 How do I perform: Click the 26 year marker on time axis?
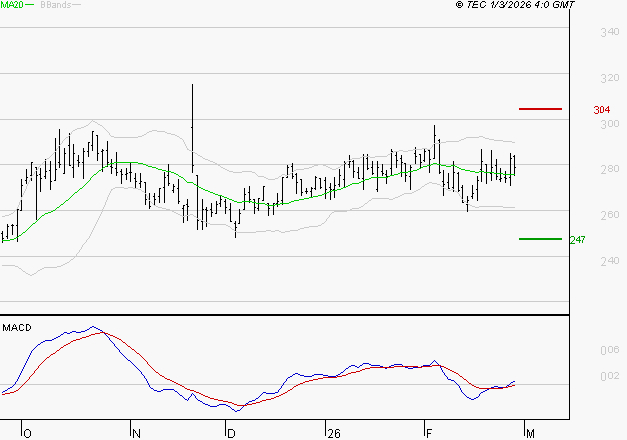(x=333, y=433)
